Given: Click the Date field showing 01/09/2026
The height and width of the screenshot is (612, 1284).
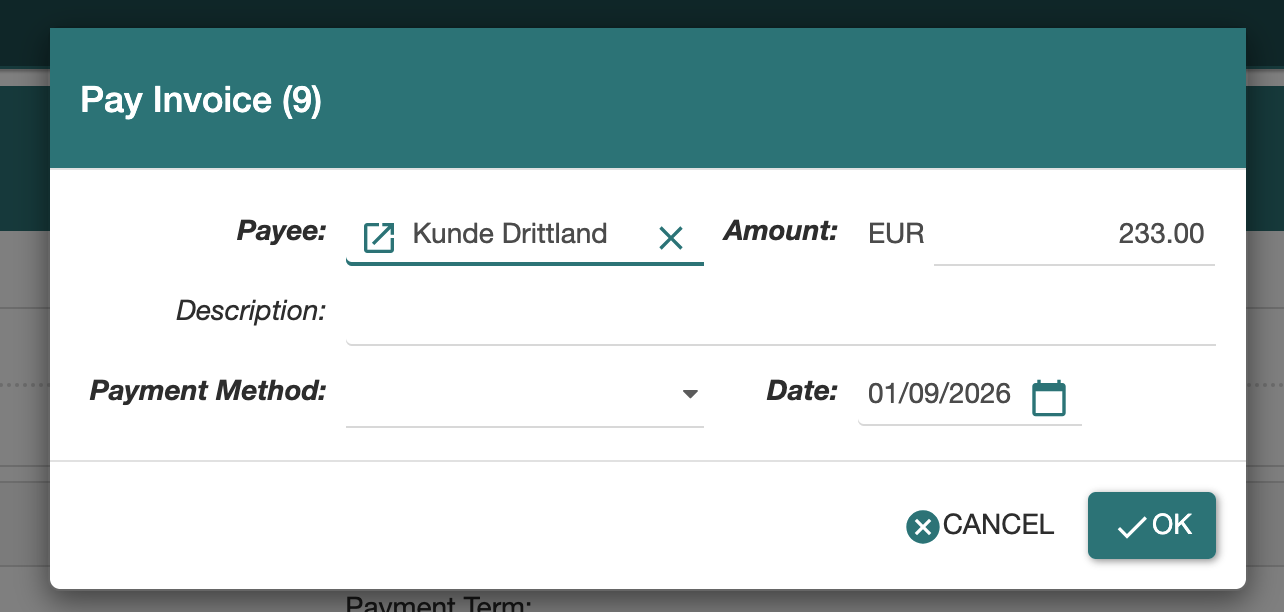Looking at the screenshot, I should point(939,394).
